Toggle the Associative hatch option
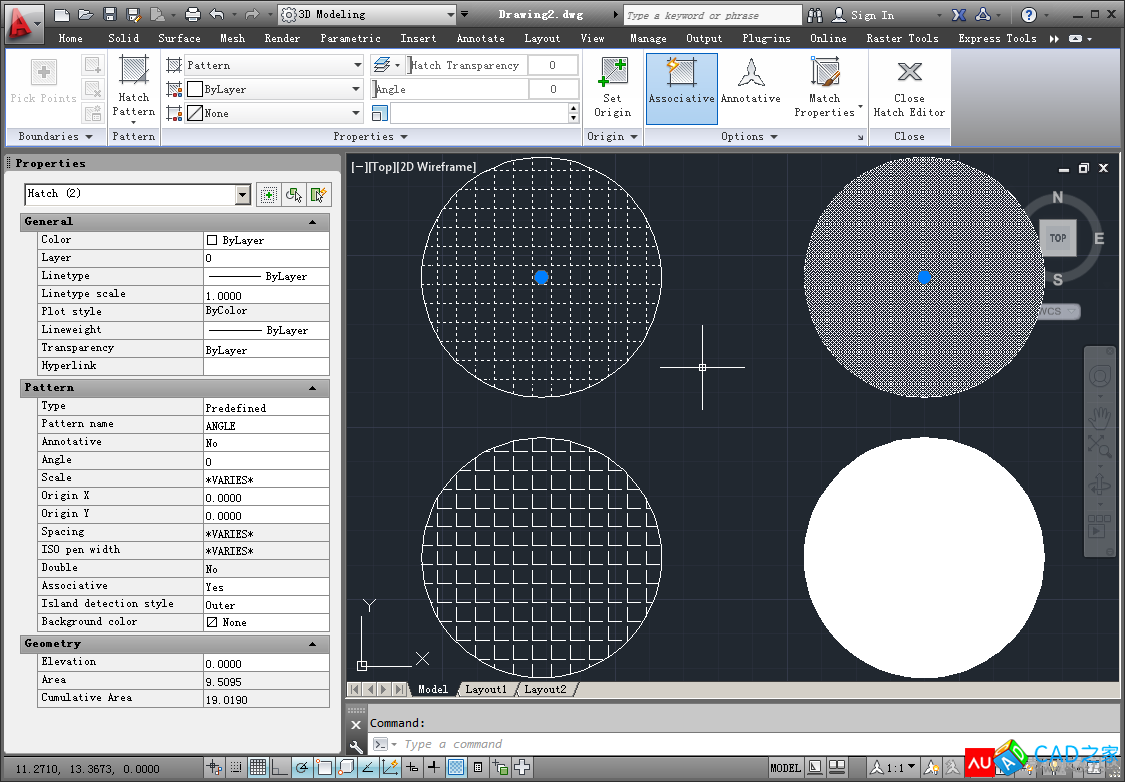 point(681,82)
